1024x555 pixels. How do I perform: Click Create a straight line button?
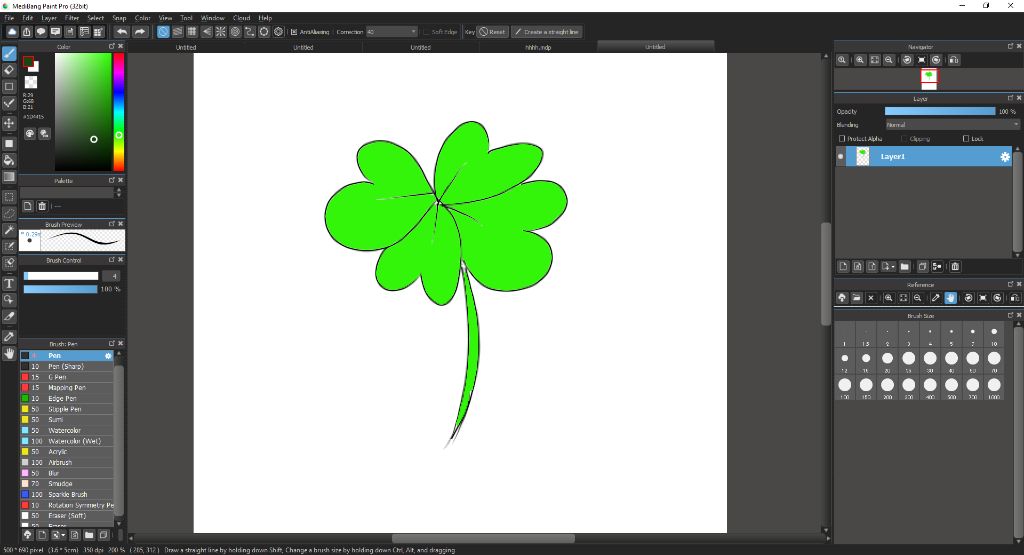[x=547, y=31]
